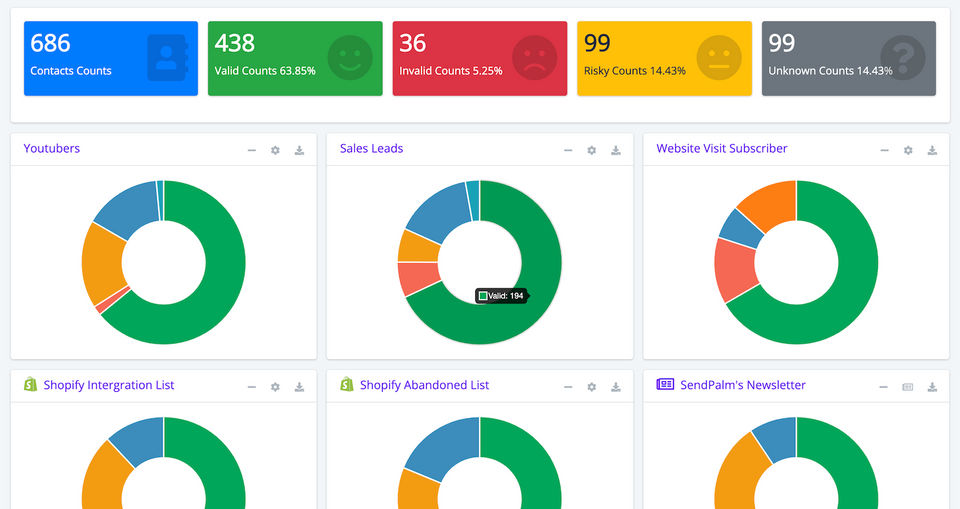The height and width of the screenshot is (509, 960).
Task: Download the Shopify Intergration List
Action: click(x=299, y=387)
